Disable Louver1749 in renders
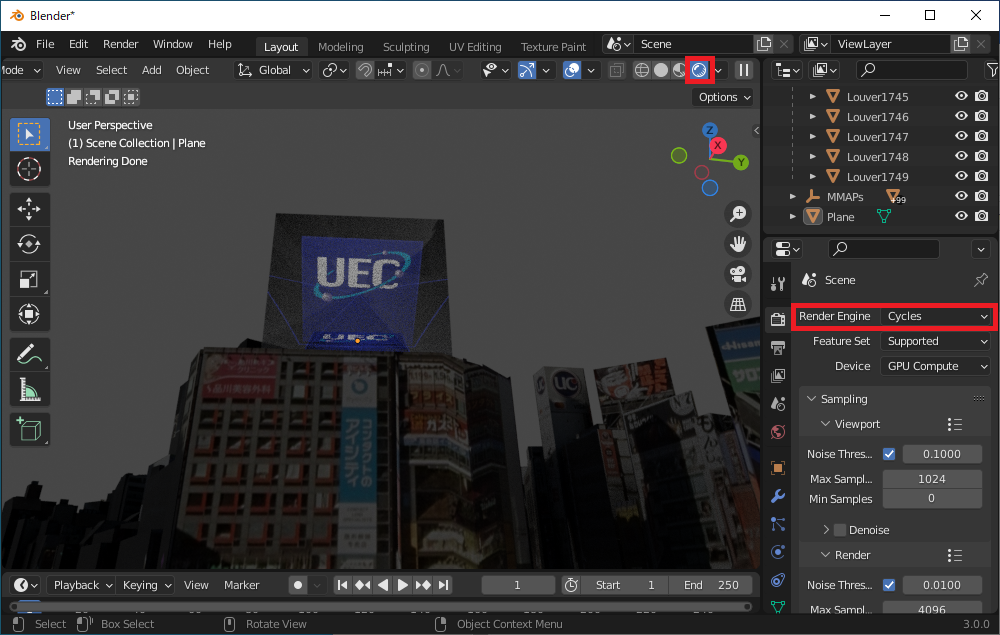 [982, 176]
